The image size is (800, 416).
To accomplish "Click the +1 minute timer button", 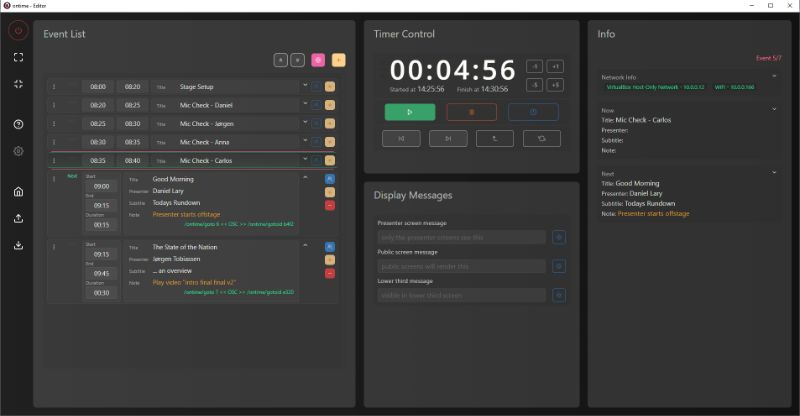I will [556, 66].
